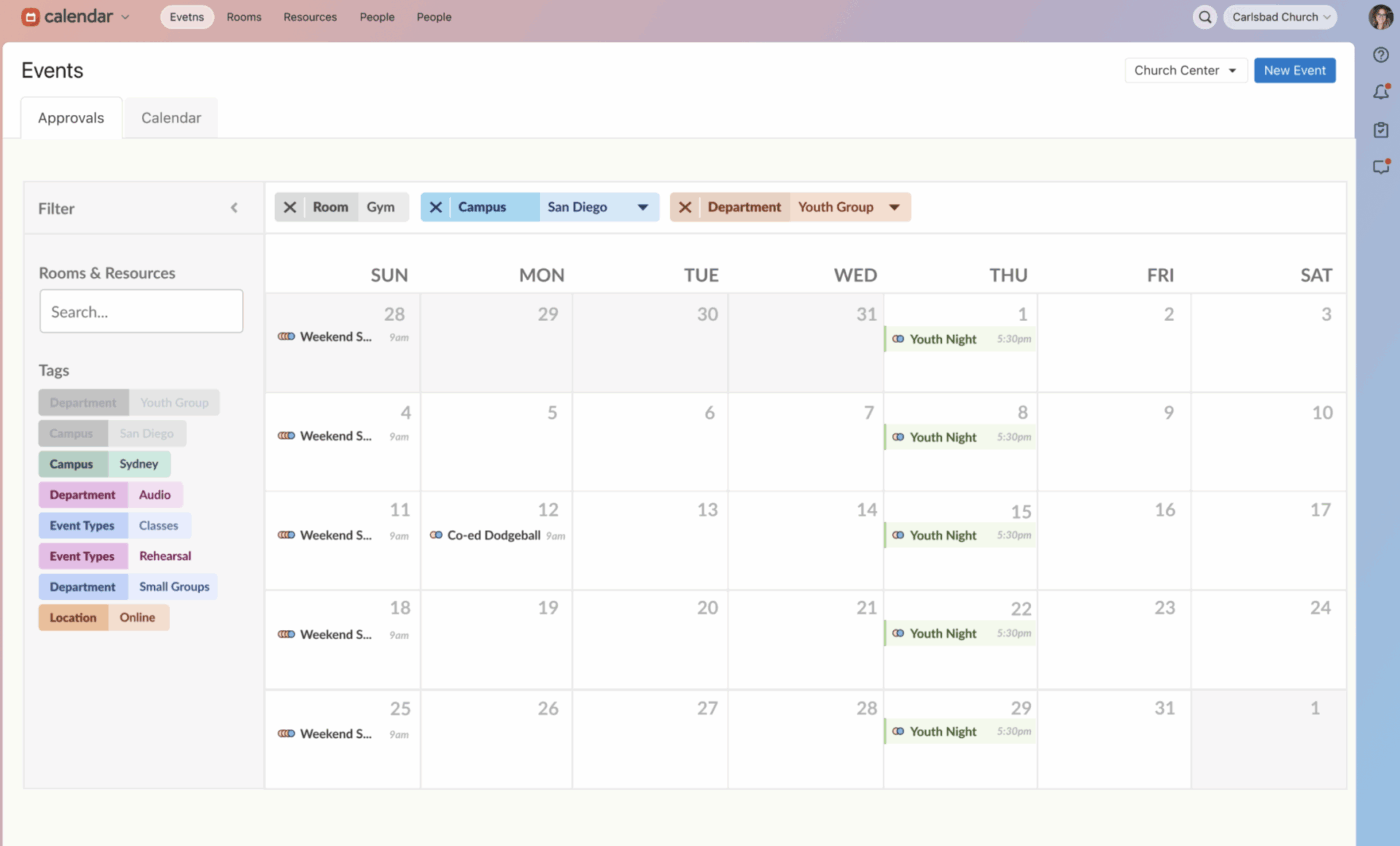Screen dimensions: 1400x846
Task: Toggle the Location Online tag
Action: (104, 618)
